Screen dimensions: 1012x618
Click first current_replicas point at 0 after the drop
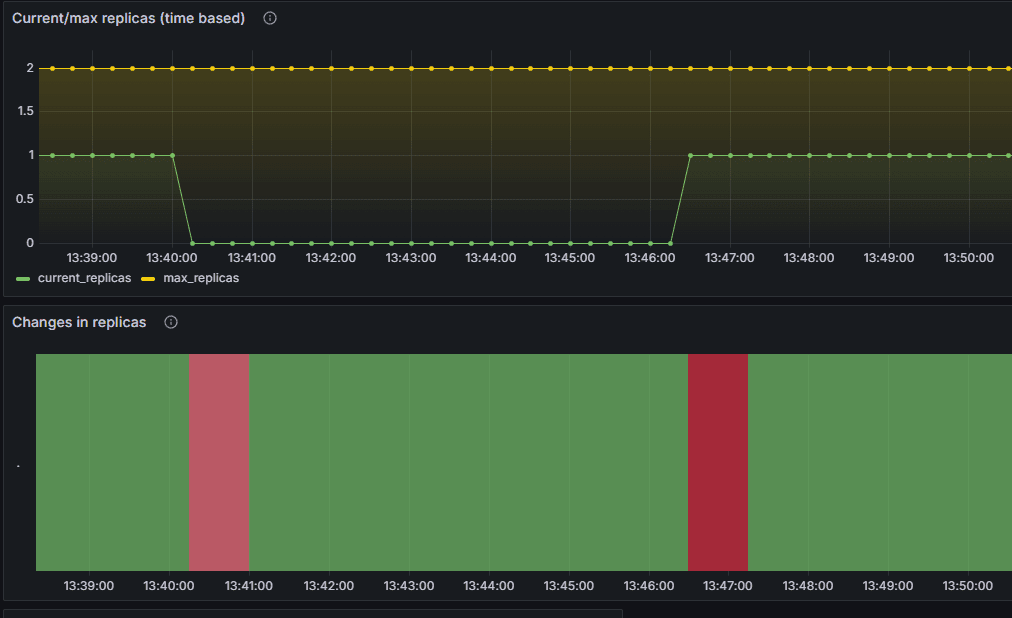(192, 243)
